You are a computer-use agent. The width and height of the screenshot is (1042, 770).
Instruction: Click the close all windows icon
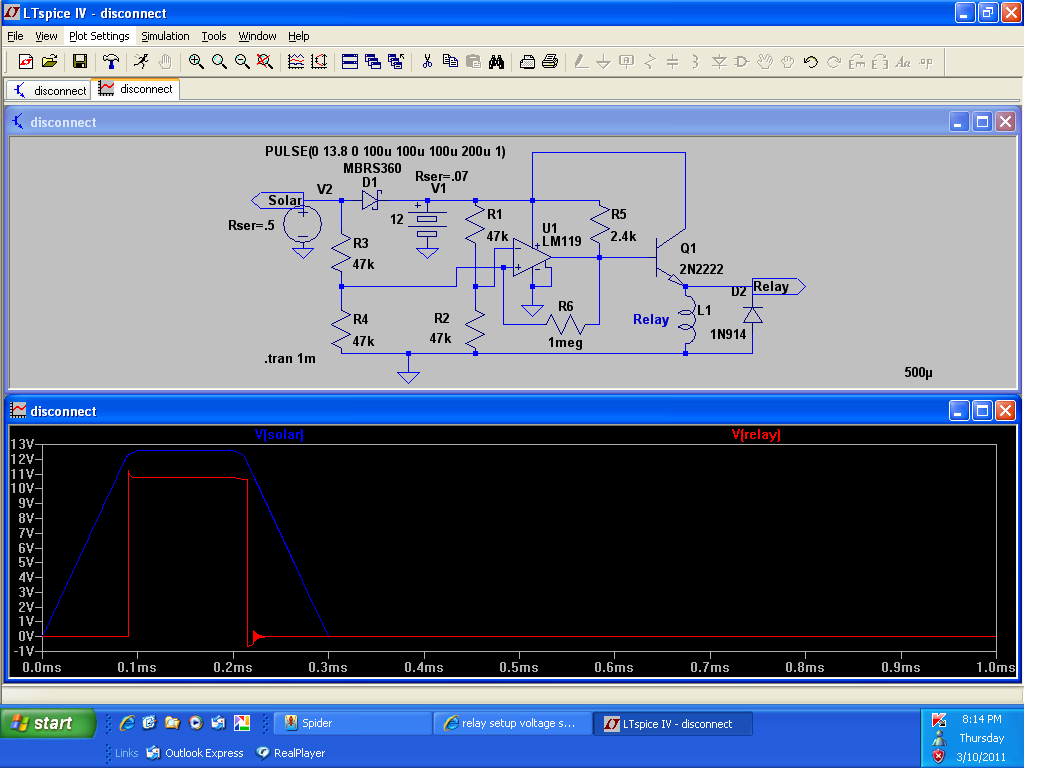click(x=396, y=62)
